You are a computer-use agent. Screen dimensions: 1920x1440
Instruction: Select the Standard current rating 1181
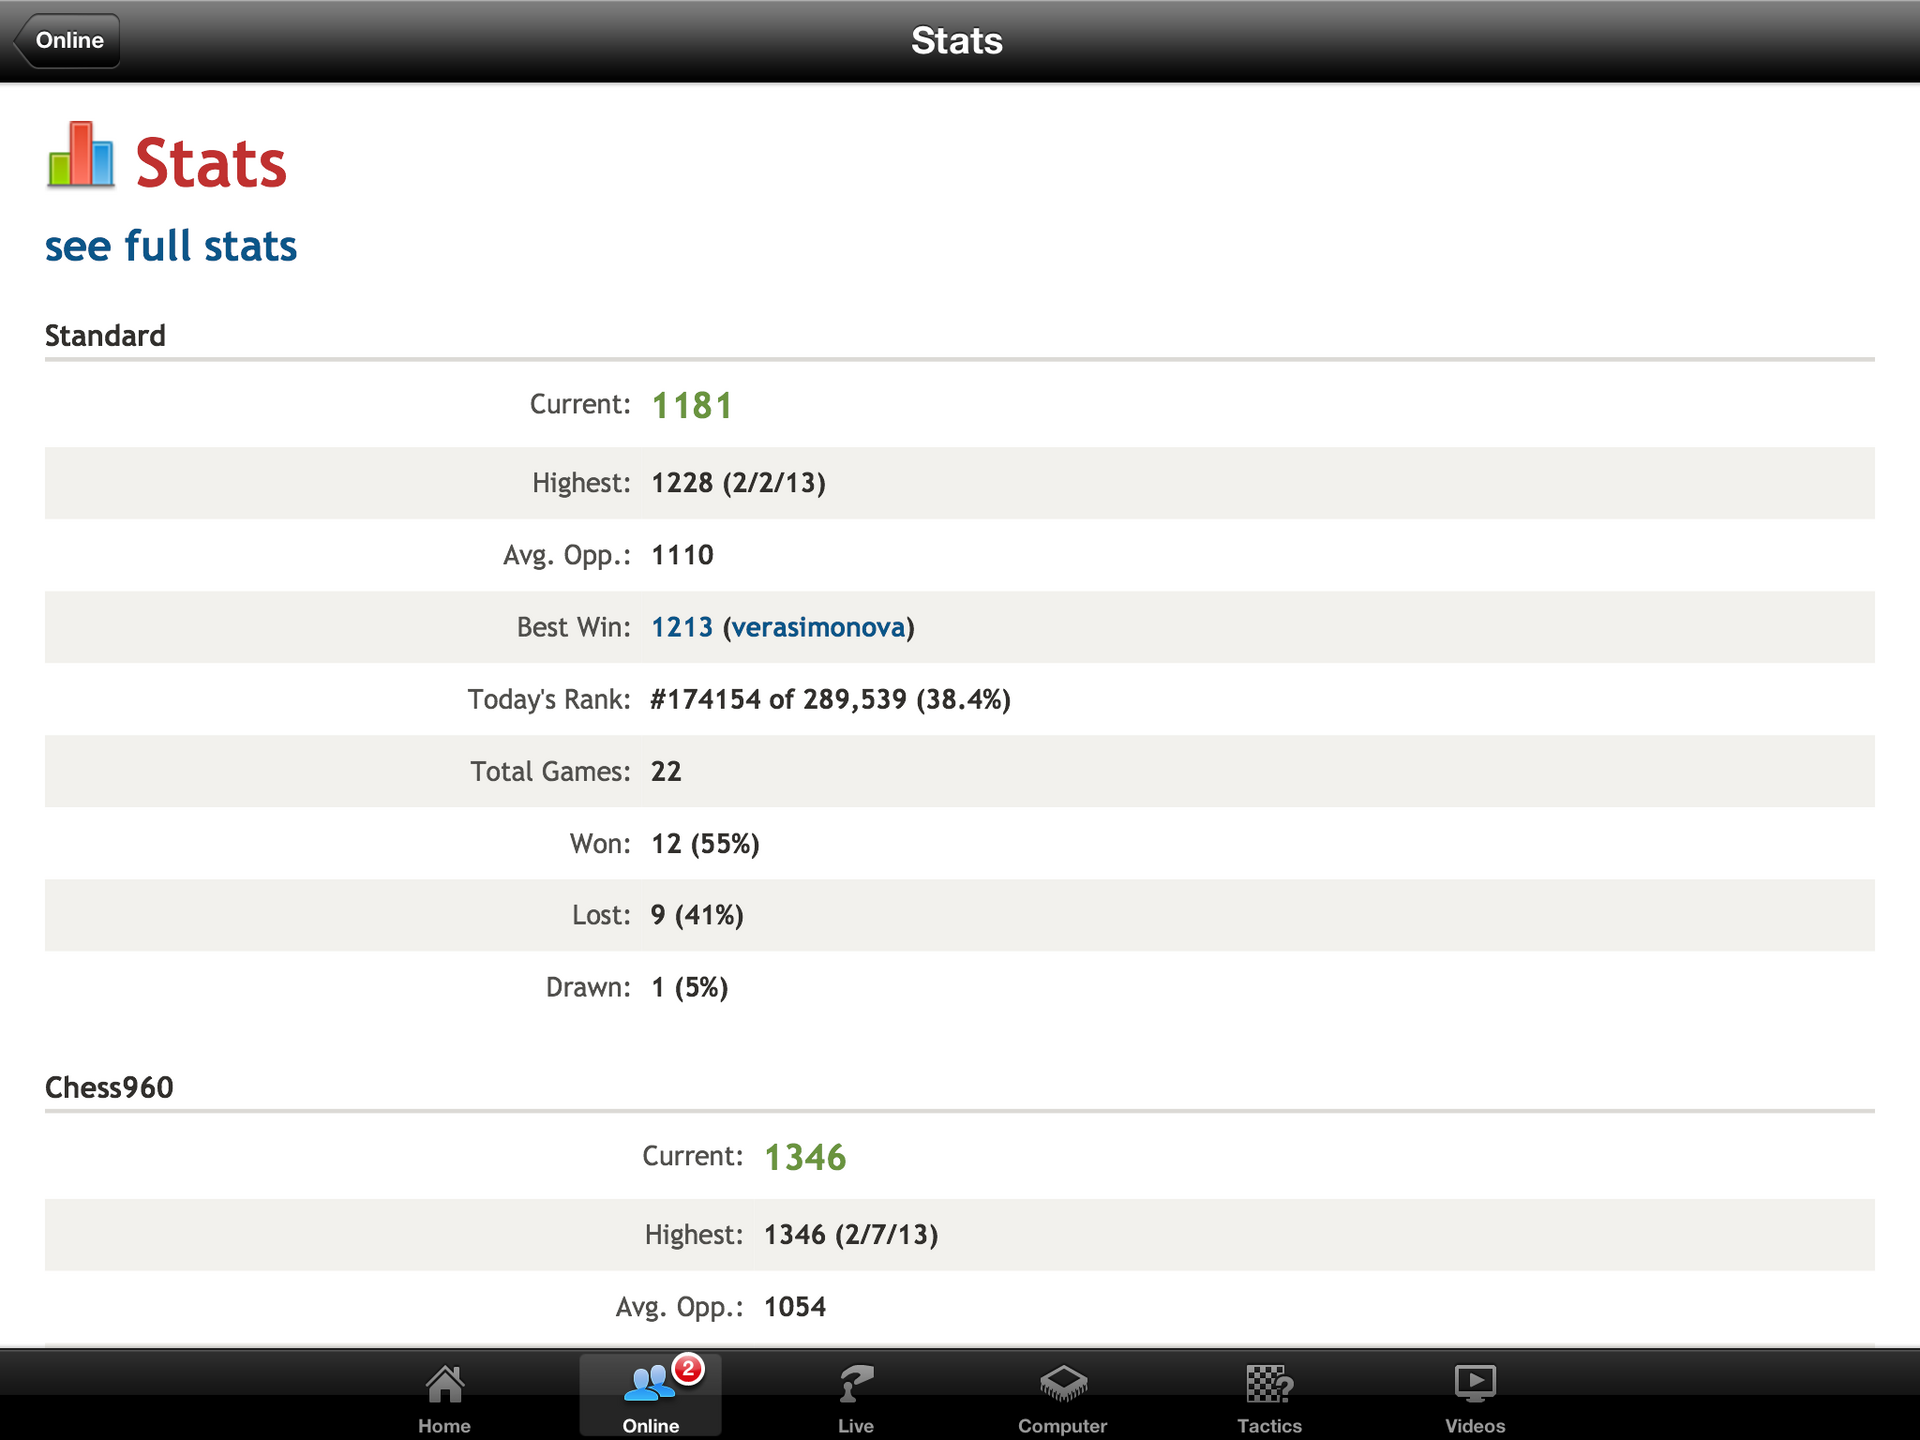tap(692, 406)
